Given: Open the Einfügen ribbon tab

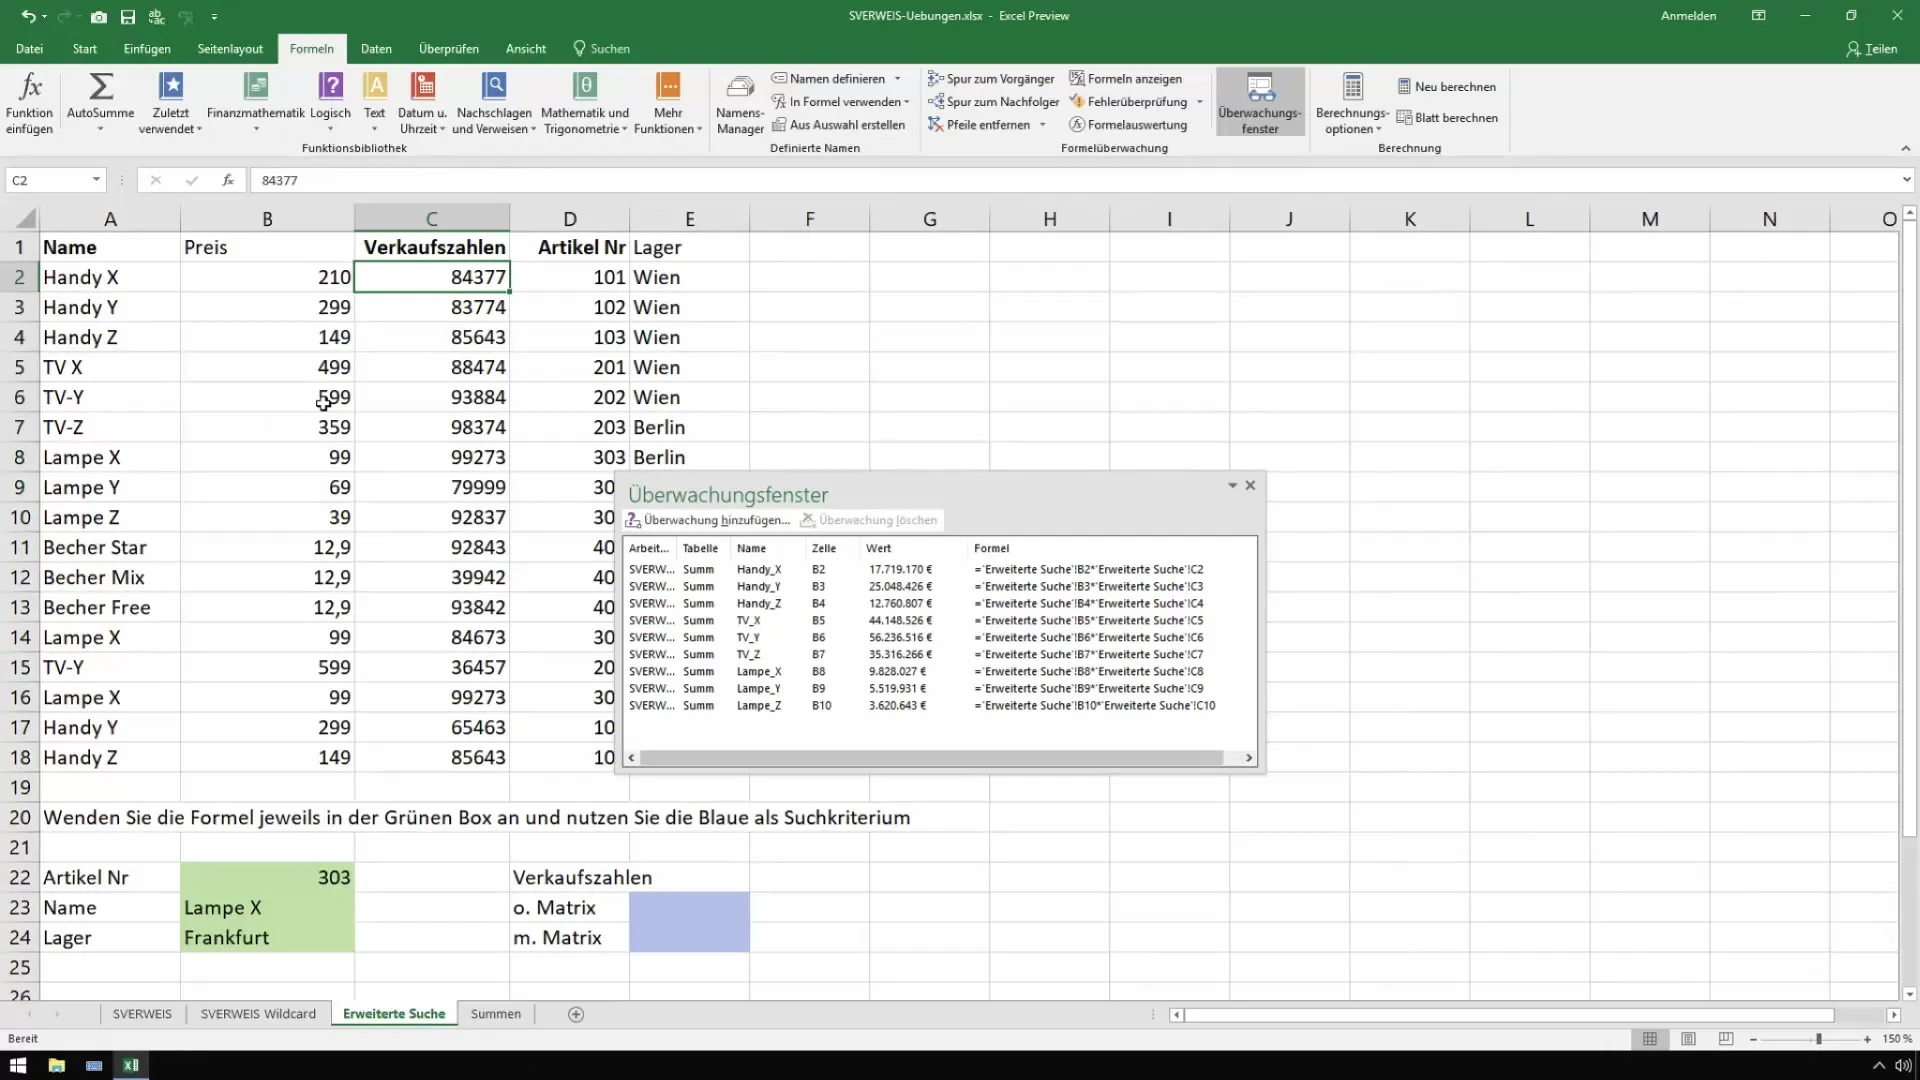Looking at the screenshot, I should coord(147,49).
